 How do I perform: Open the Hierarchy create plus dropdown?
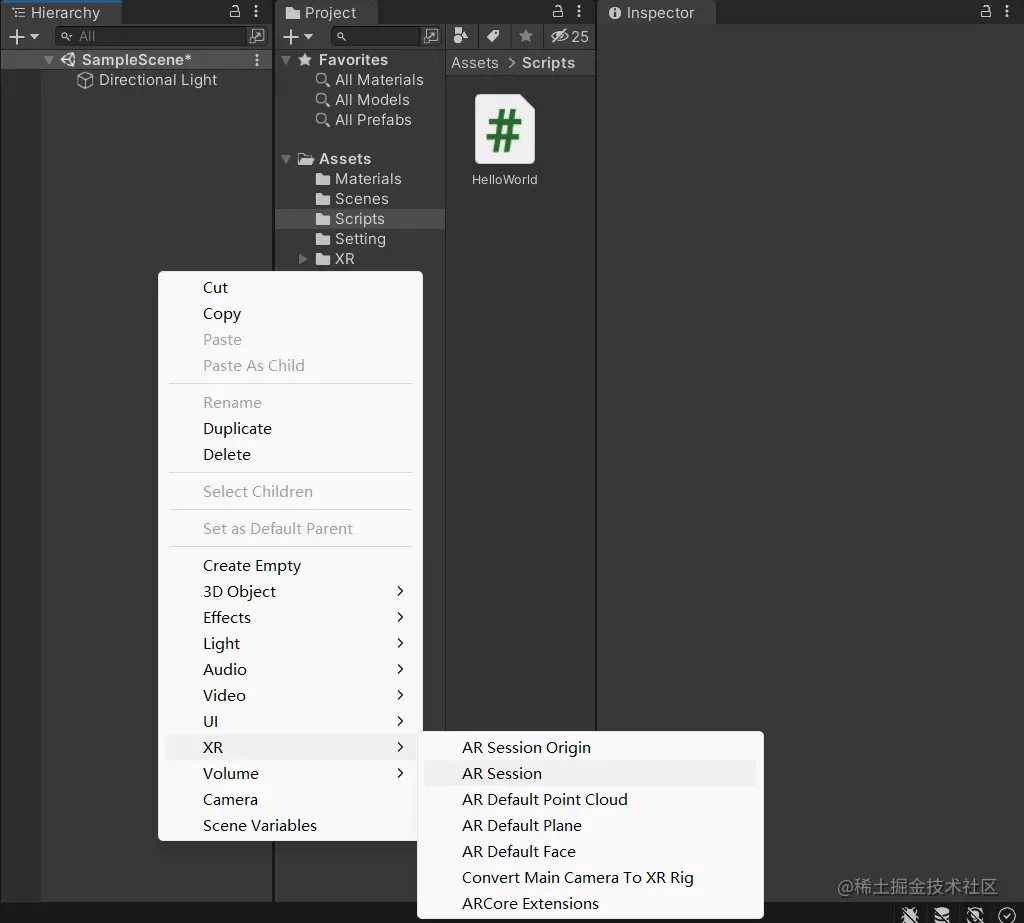pyautogui.click(x=24, y=37)
